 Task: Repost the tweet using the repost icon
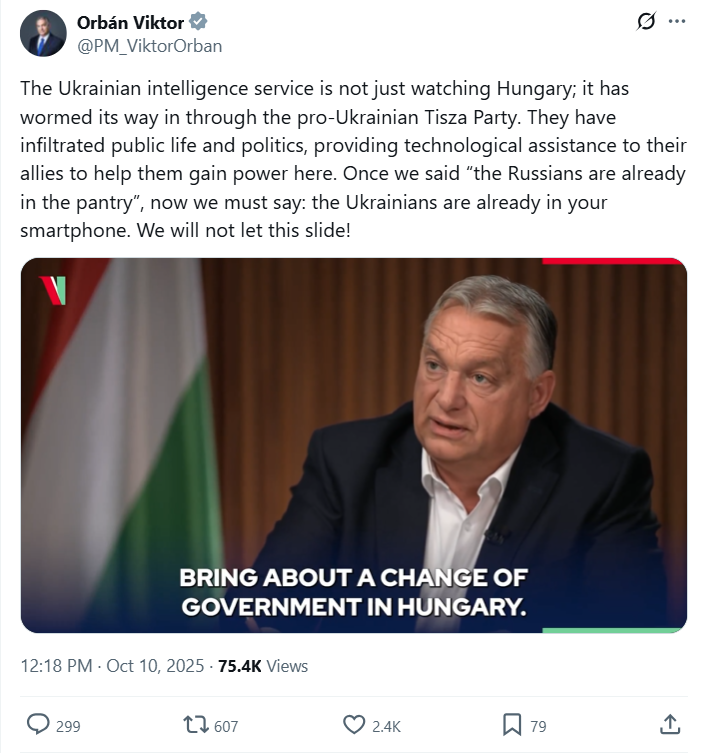click(197, 725)
